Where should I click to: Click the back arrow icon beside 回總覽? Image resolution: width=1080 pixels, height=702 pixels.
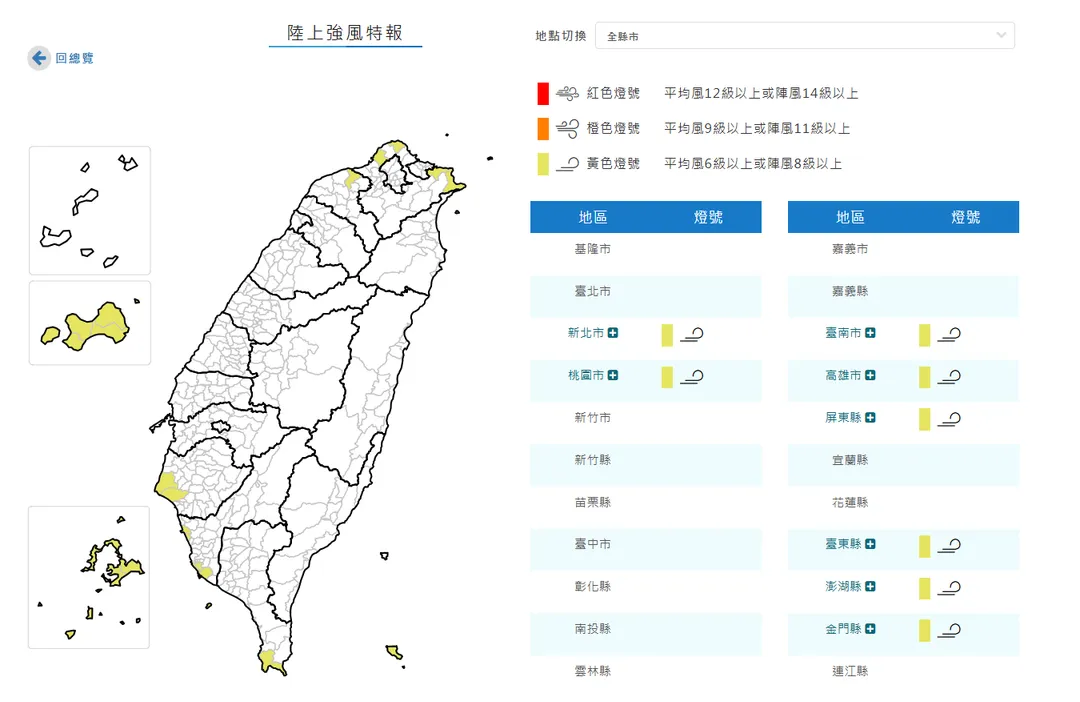coord(39,59)
